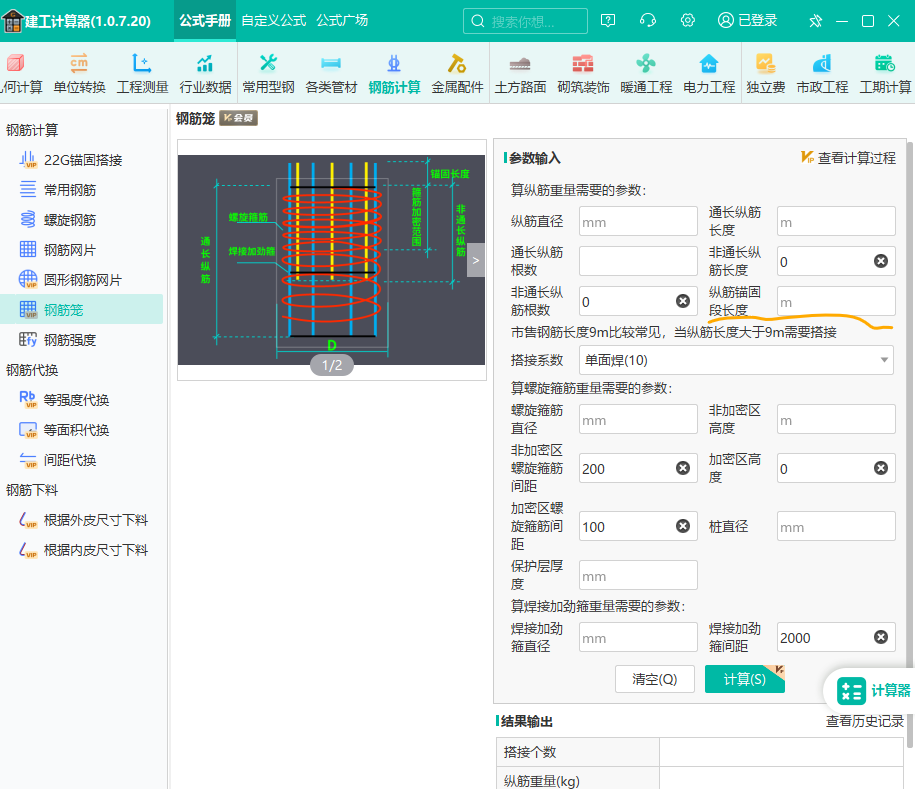Open the 电力工程 category
Image resolution: width=915 pixels, height=789 pixels.
[x=709, y=74]
